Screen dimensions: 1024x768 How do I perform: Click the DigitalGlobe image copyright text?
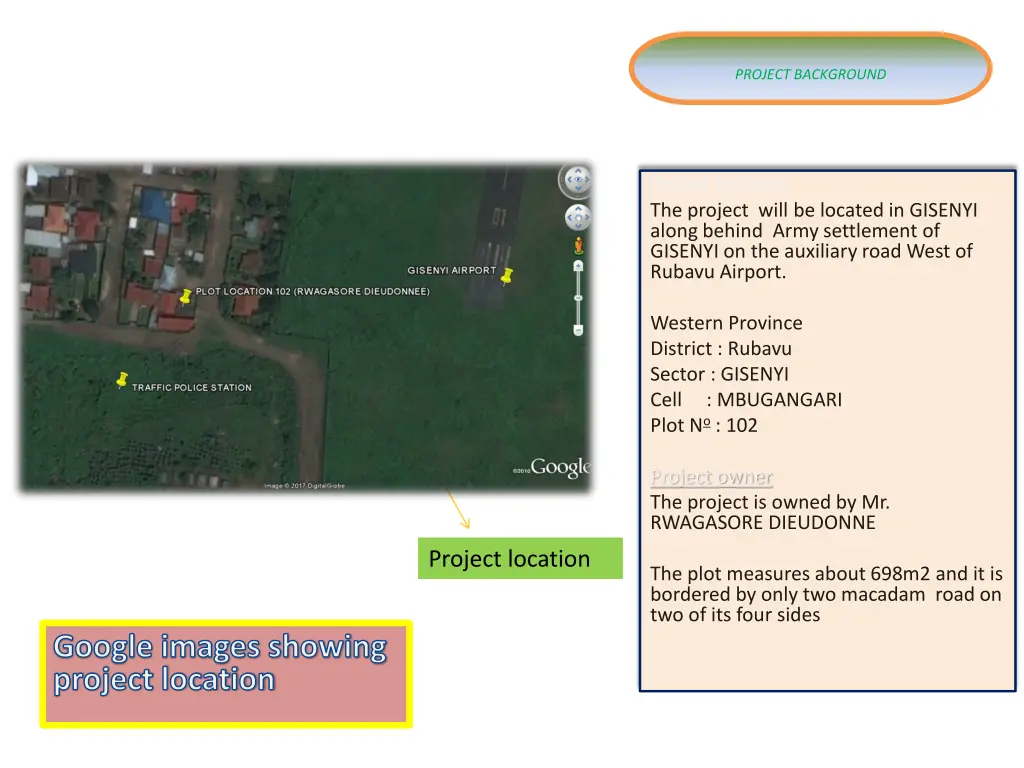point(304,486)
